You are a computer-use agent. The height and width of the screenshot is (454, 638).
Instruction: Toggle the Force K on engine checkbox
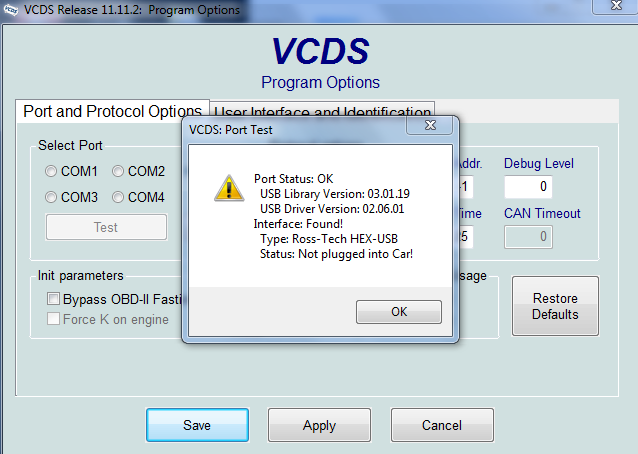(53, 320)
